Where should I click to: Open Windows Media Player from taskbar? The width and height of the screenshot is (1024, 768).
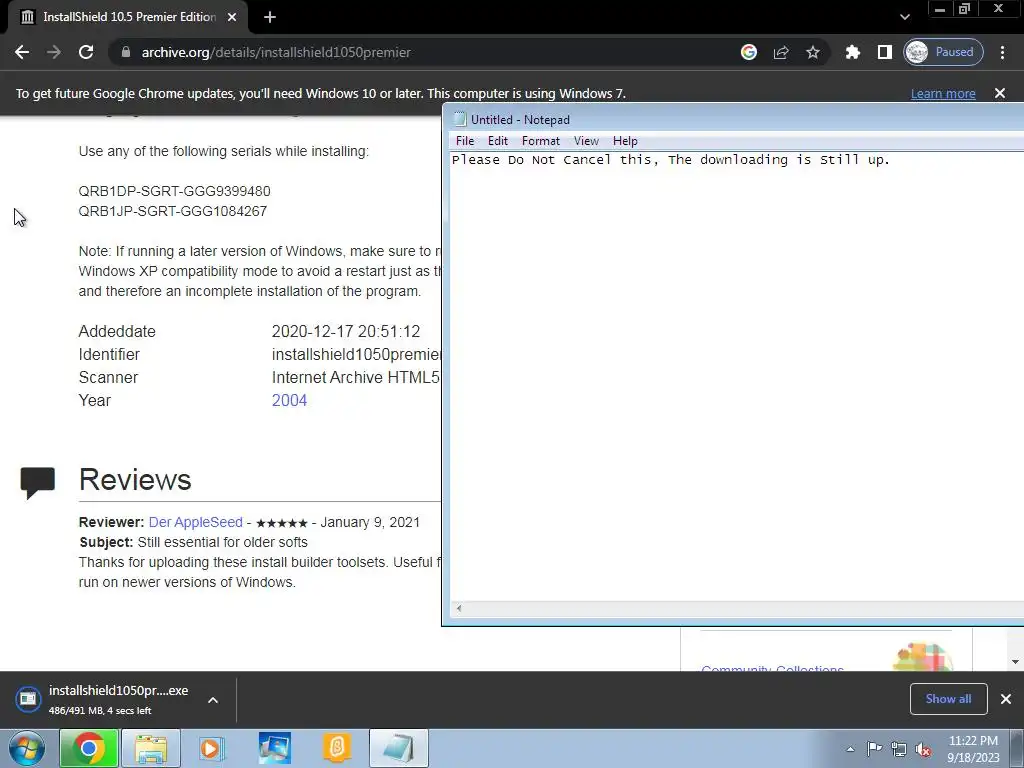coord(211,748)
